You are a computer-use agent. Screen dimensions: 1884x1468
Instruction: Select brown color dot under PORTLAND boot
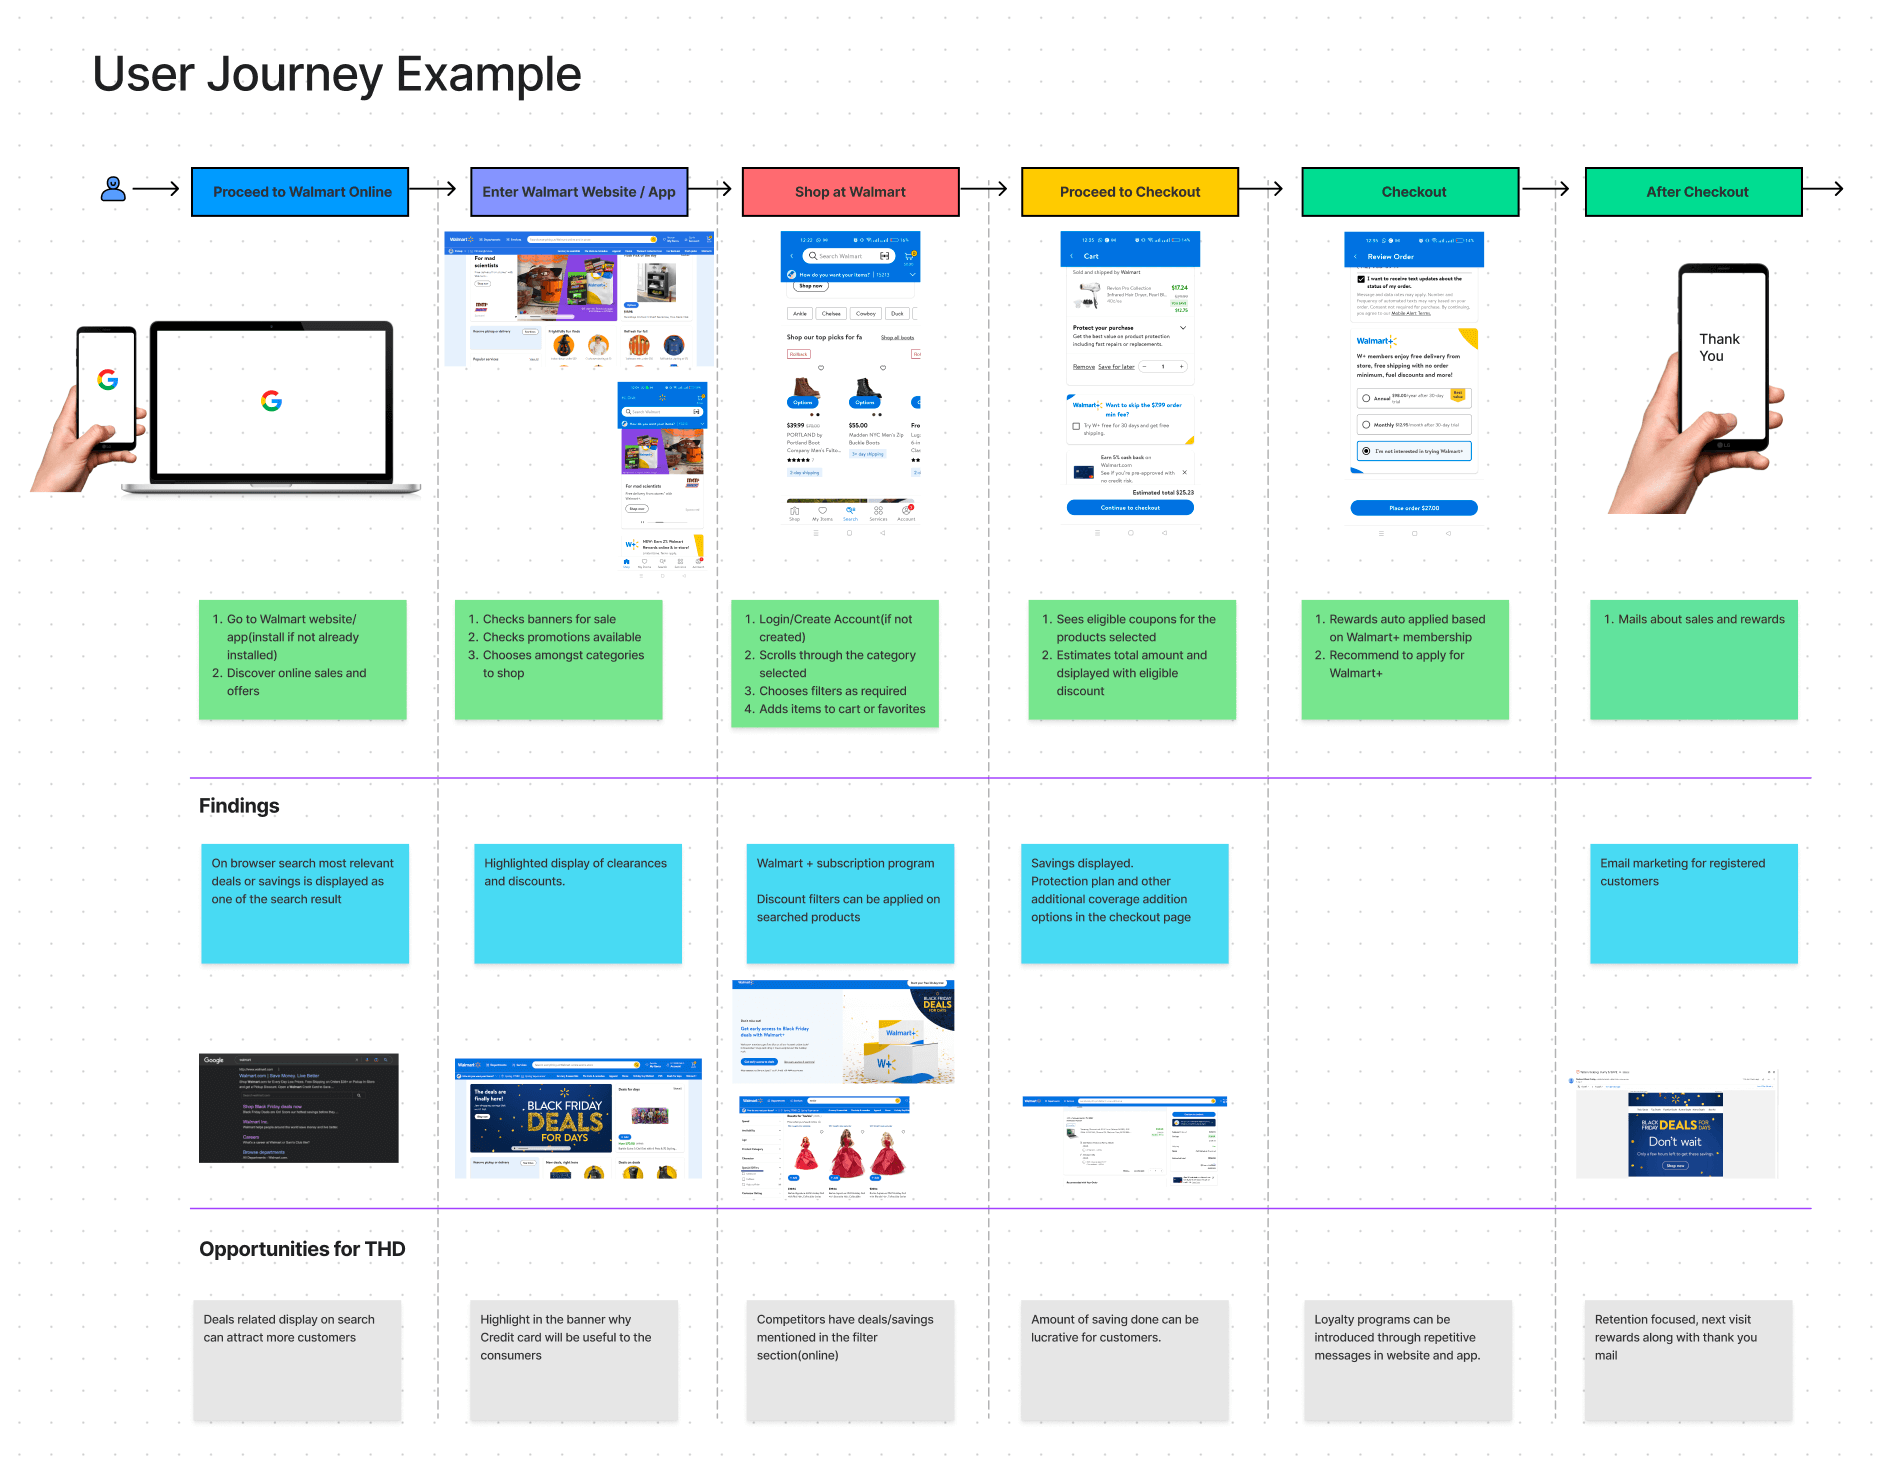tap(812, 415)
